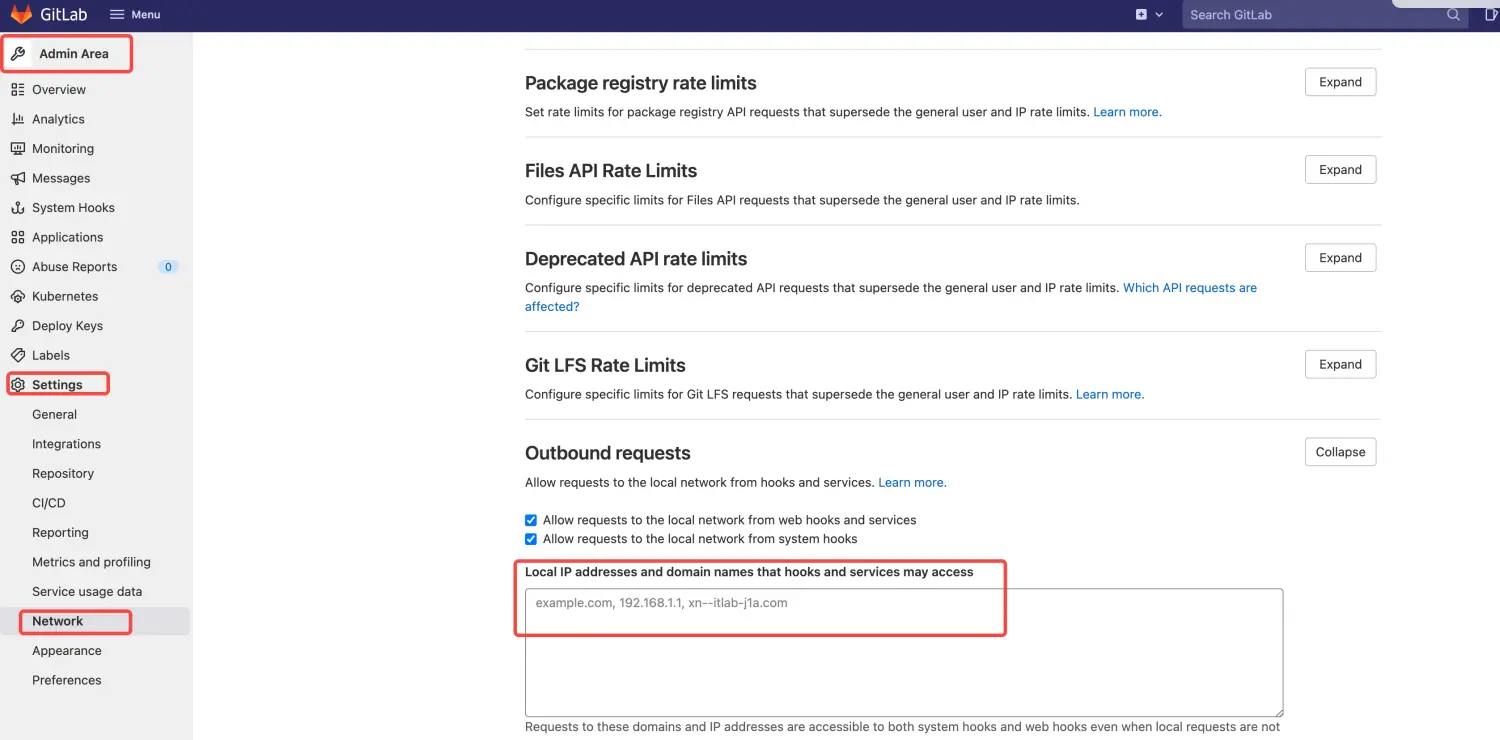Viewport: 1500px width, 740px height.
Task: Expand the Files API Rate Limits section
Action: 1340,170
